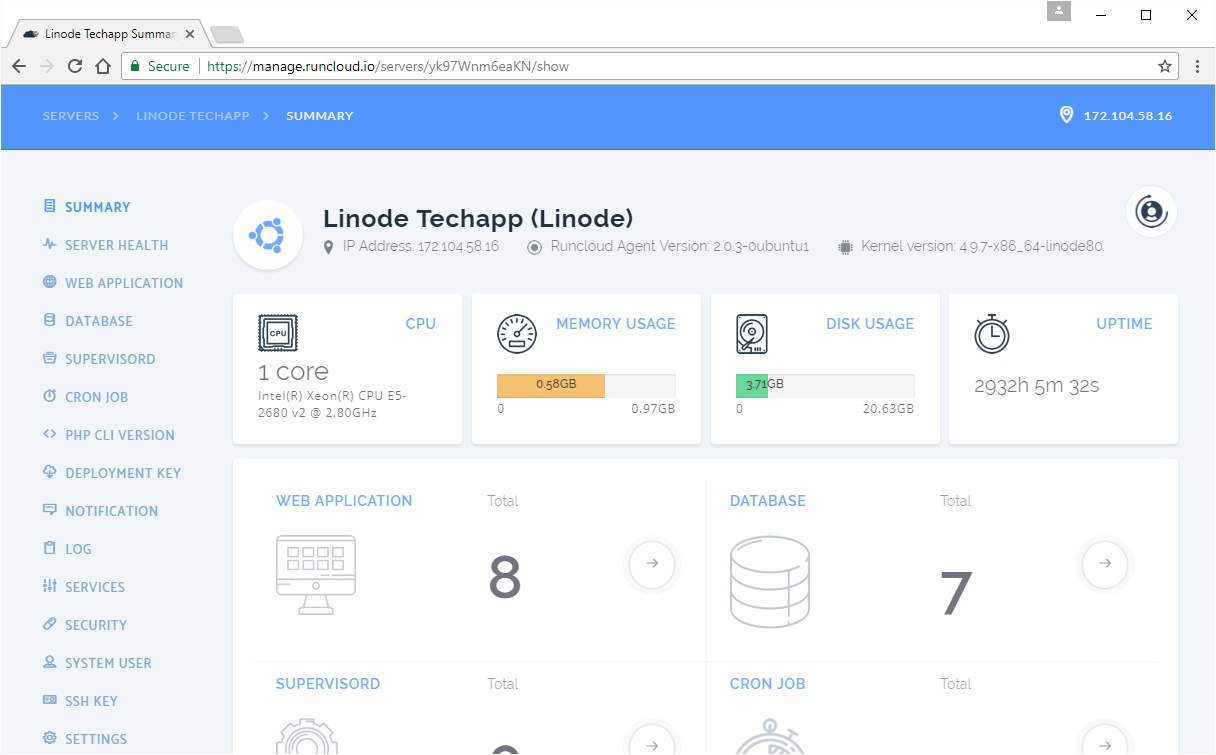
Task: Open the Web Application arrow button
Action: coord(652,563)
